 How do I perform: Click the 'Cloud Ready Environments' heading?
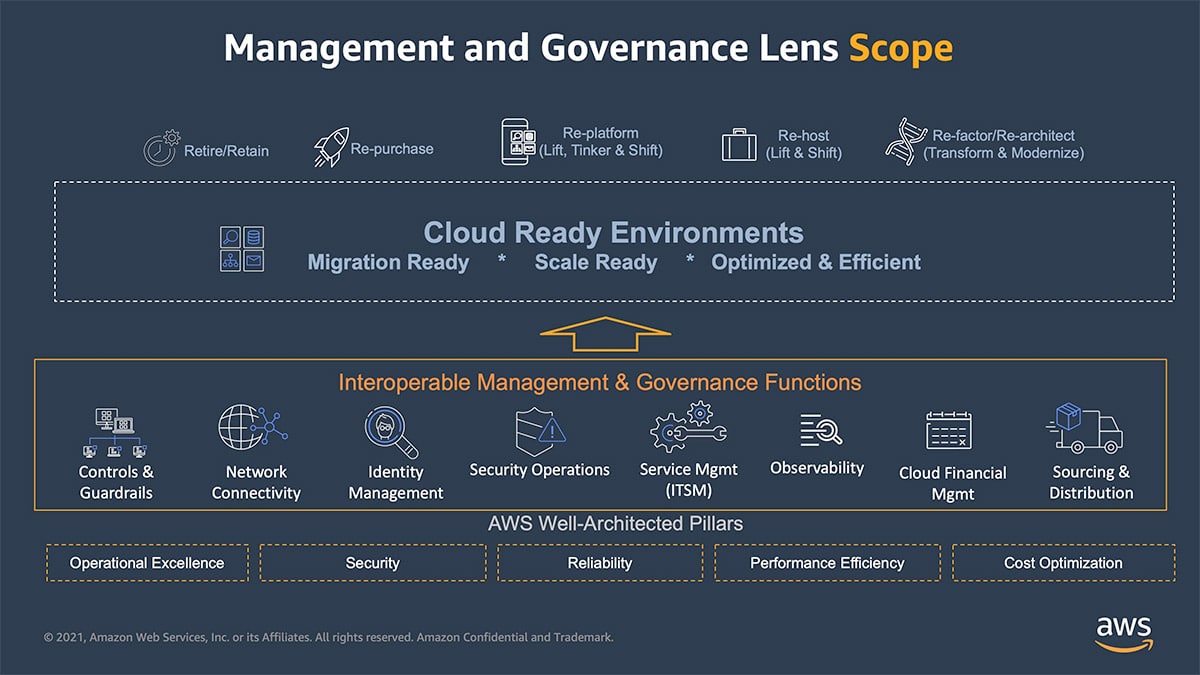point(613,233)
